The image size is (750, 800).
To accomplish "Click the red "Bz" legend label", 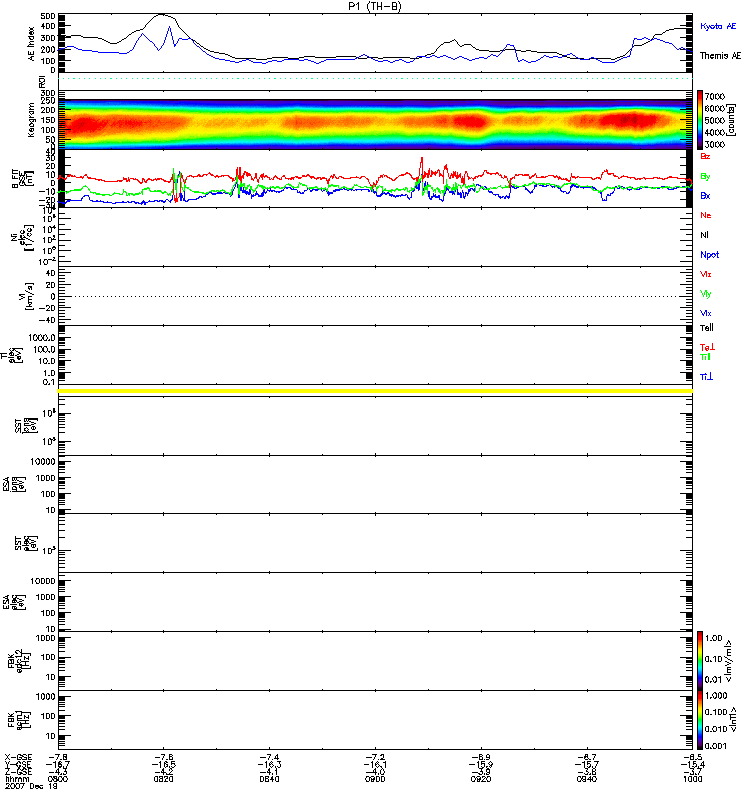I will pyautogui.click(x=705, y=157).
